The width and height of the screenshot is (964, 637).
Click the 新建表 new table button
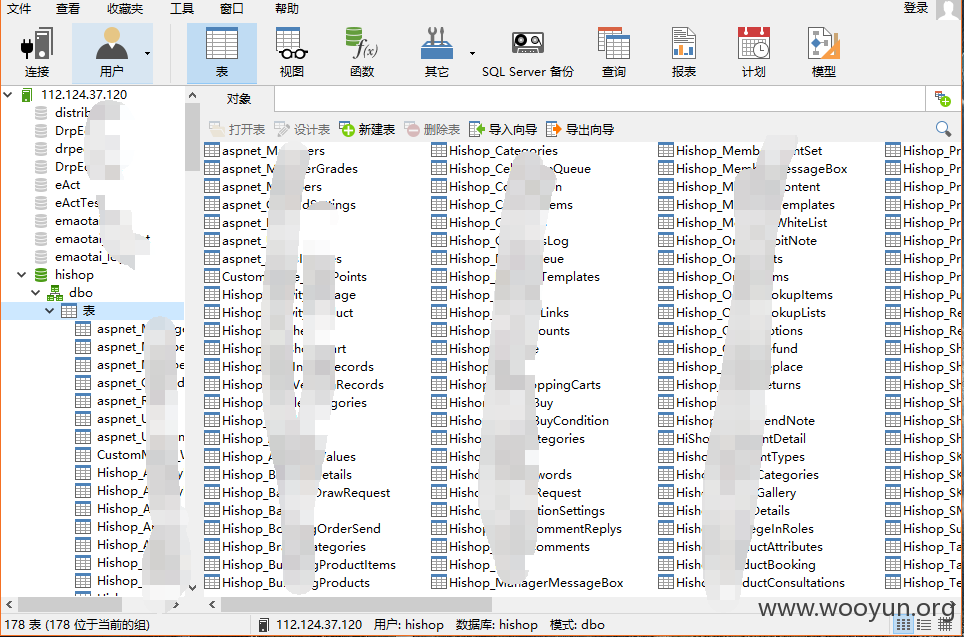pos(367,129)
